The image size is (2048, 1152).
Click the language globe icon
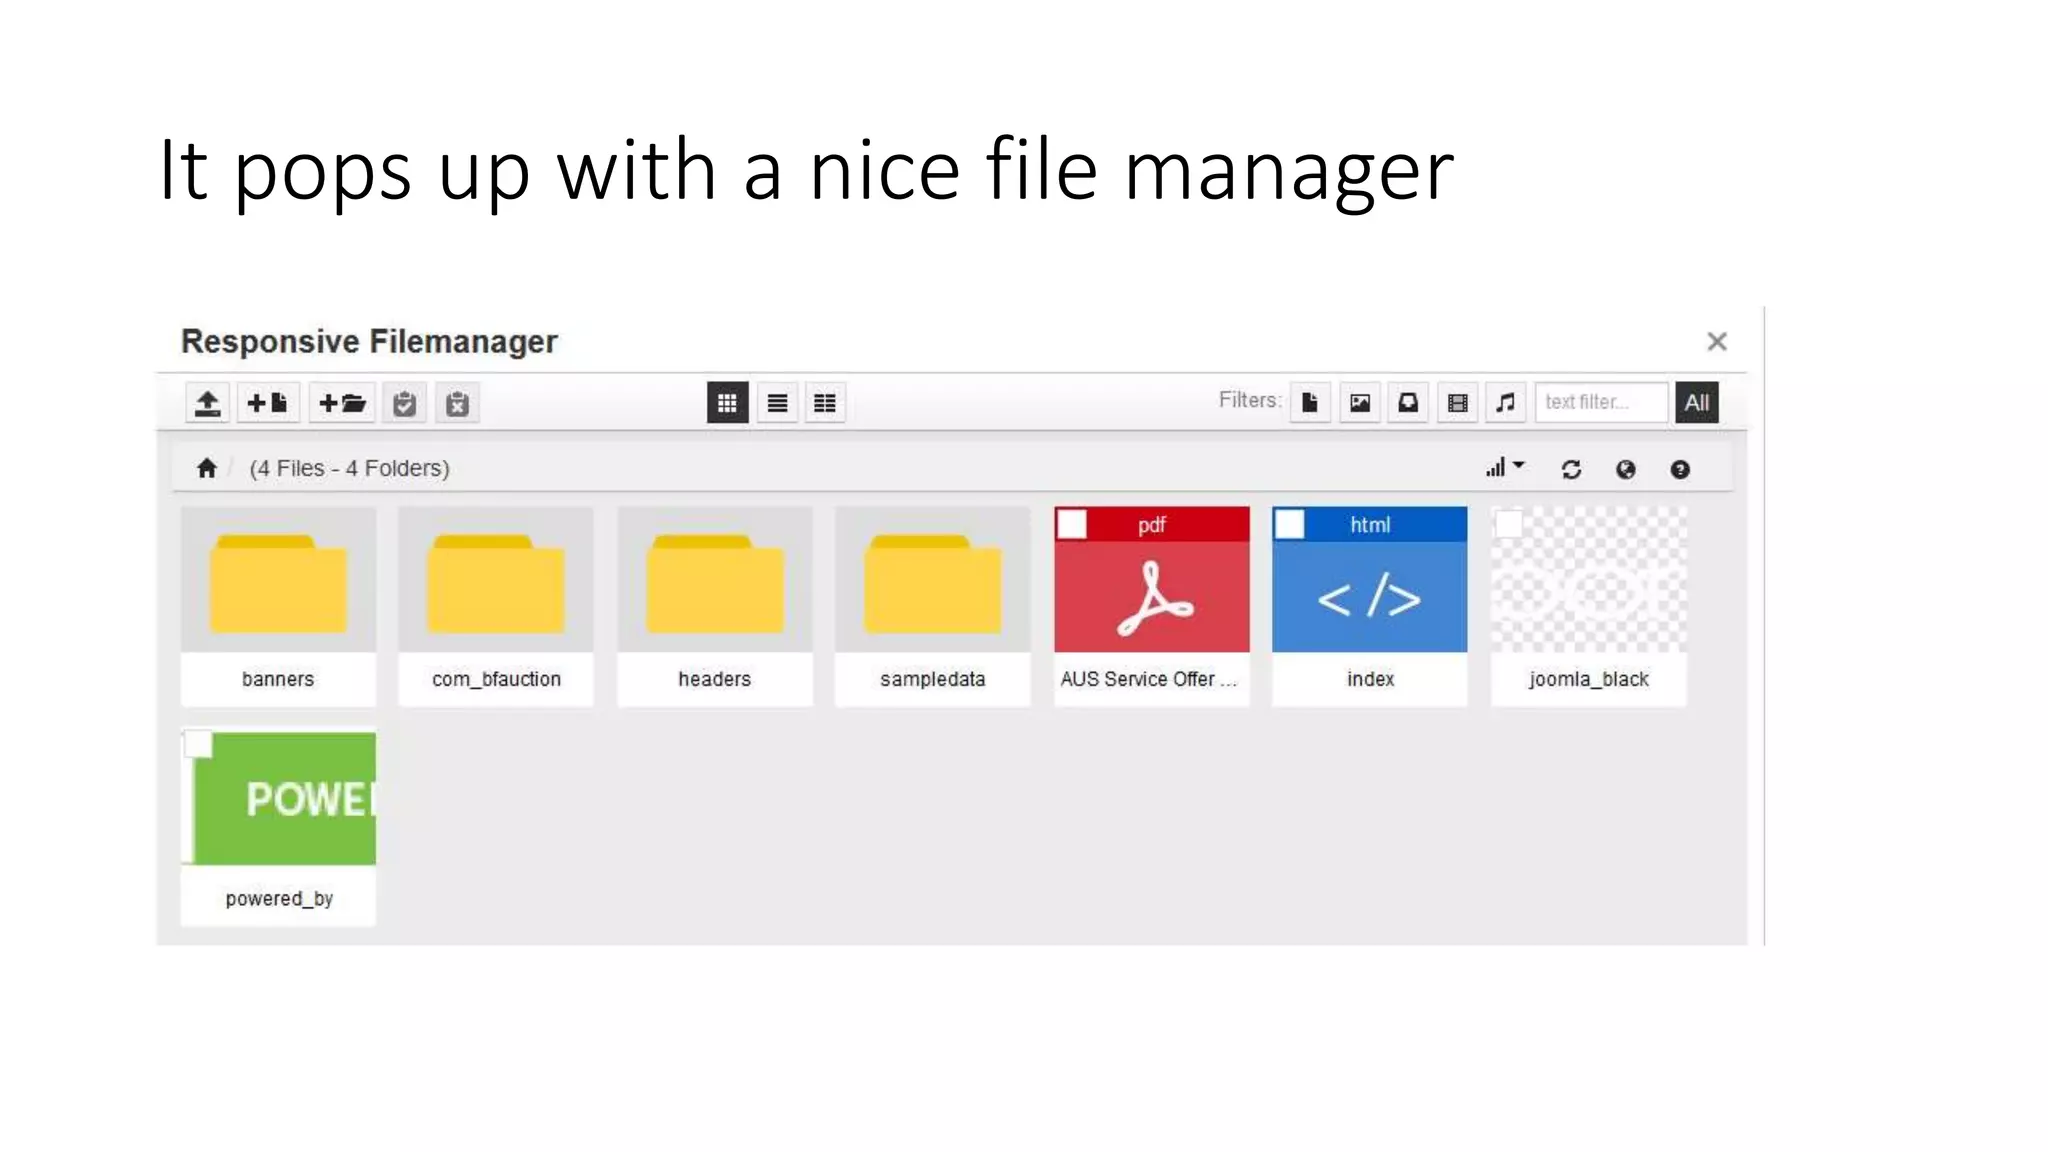pos(1626,469)
